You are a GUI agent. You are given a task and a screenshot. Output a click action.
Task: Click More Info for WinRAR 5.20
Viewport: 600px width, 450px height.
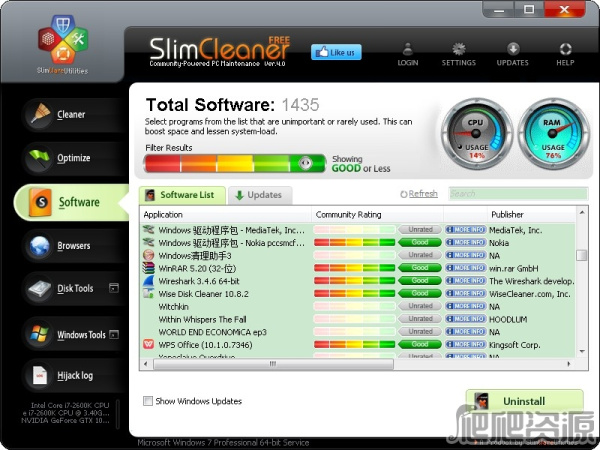(464, 268)
